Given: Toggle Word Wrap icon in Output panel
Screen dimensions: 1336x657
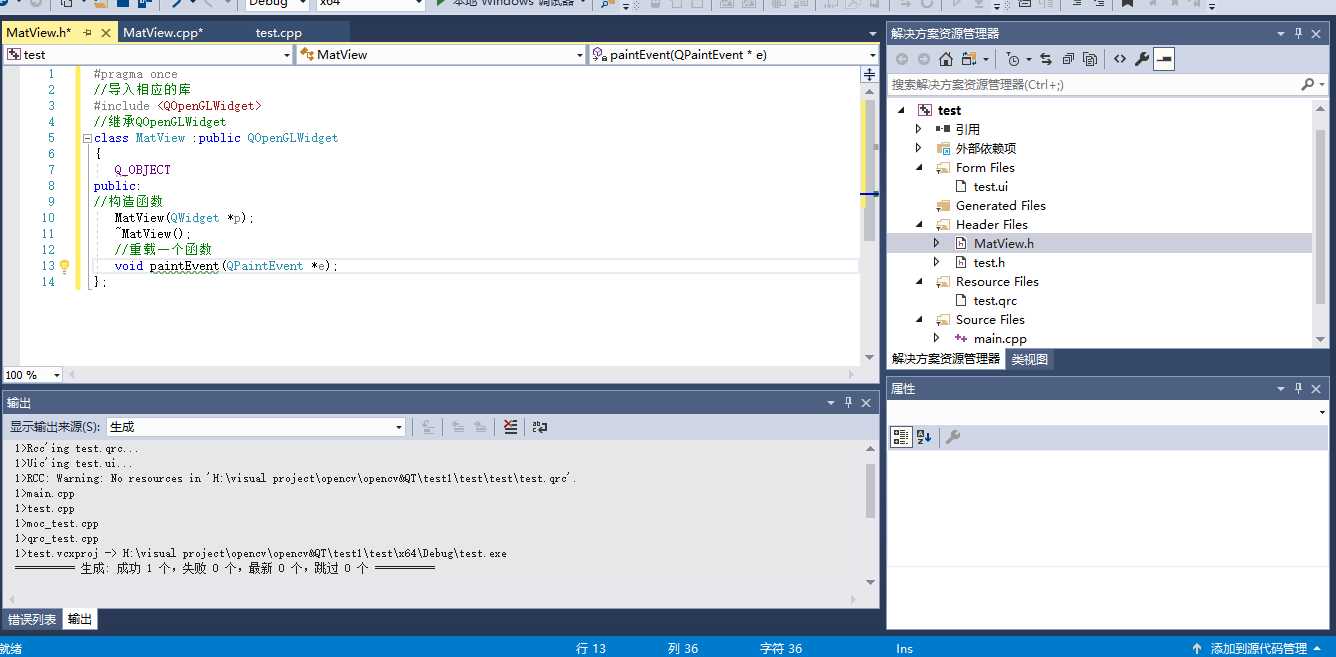Looking at the screenshot, I should point(540,427).
